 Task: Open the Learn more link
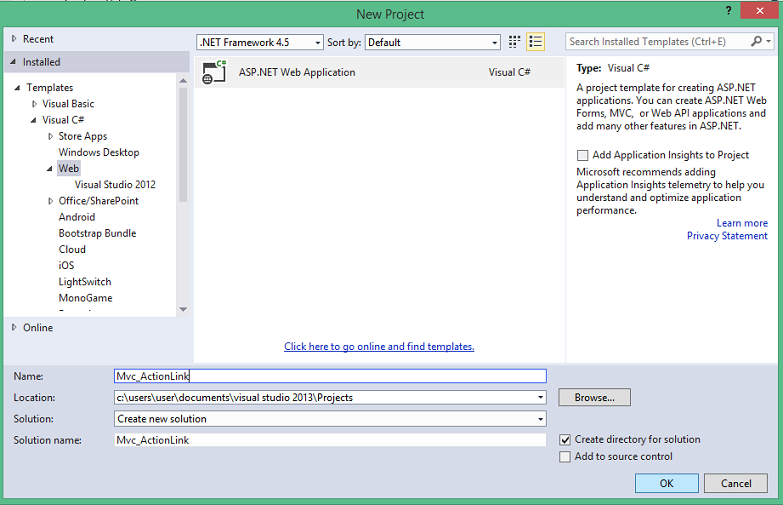pyautogui.click(x=742, y=223)
